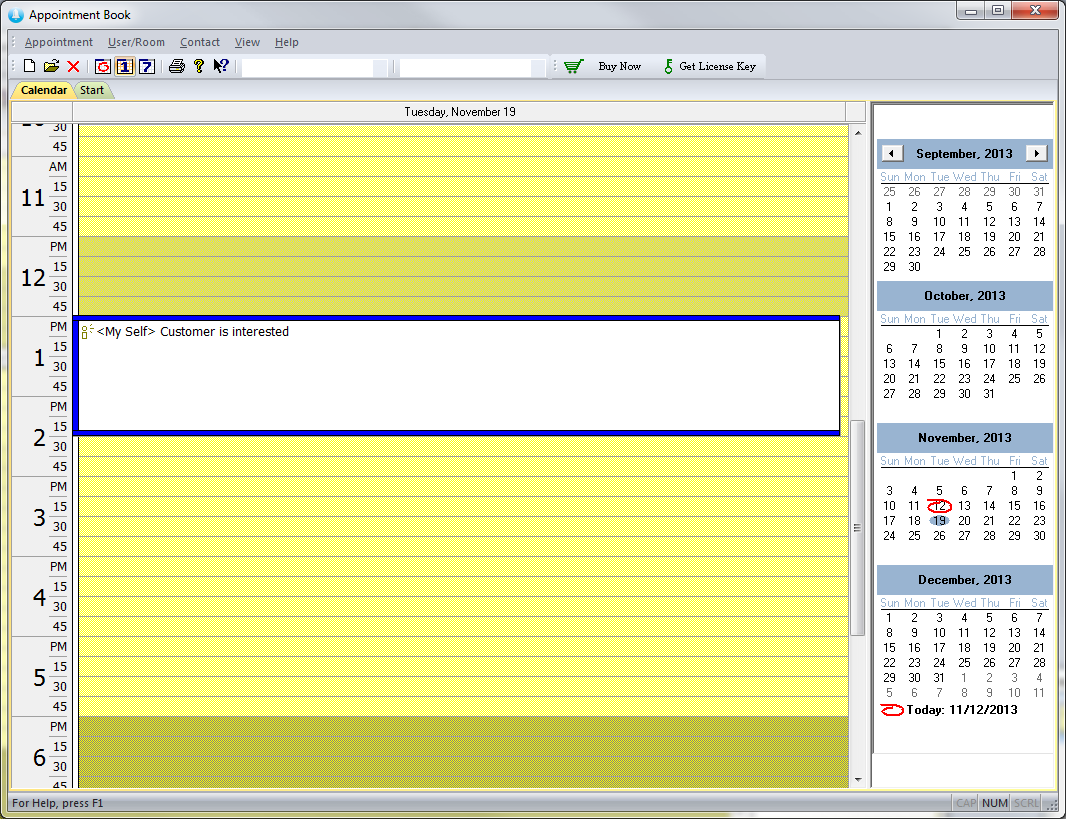Go to previous month in mini calendar
Image resolution: width=1066 pixels, height=819 pixels.
point(893,154)
